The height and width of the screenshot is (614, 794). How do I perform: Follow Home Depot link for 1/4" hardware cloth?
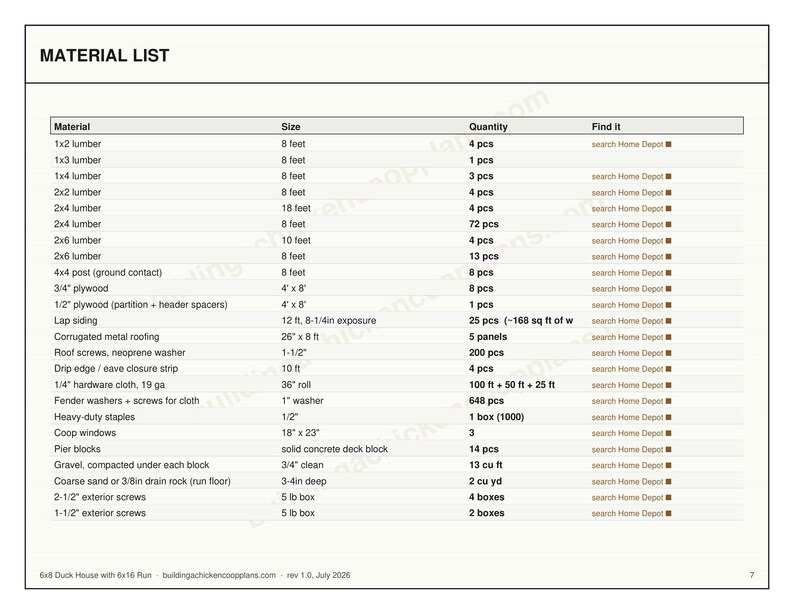point(627,385)
